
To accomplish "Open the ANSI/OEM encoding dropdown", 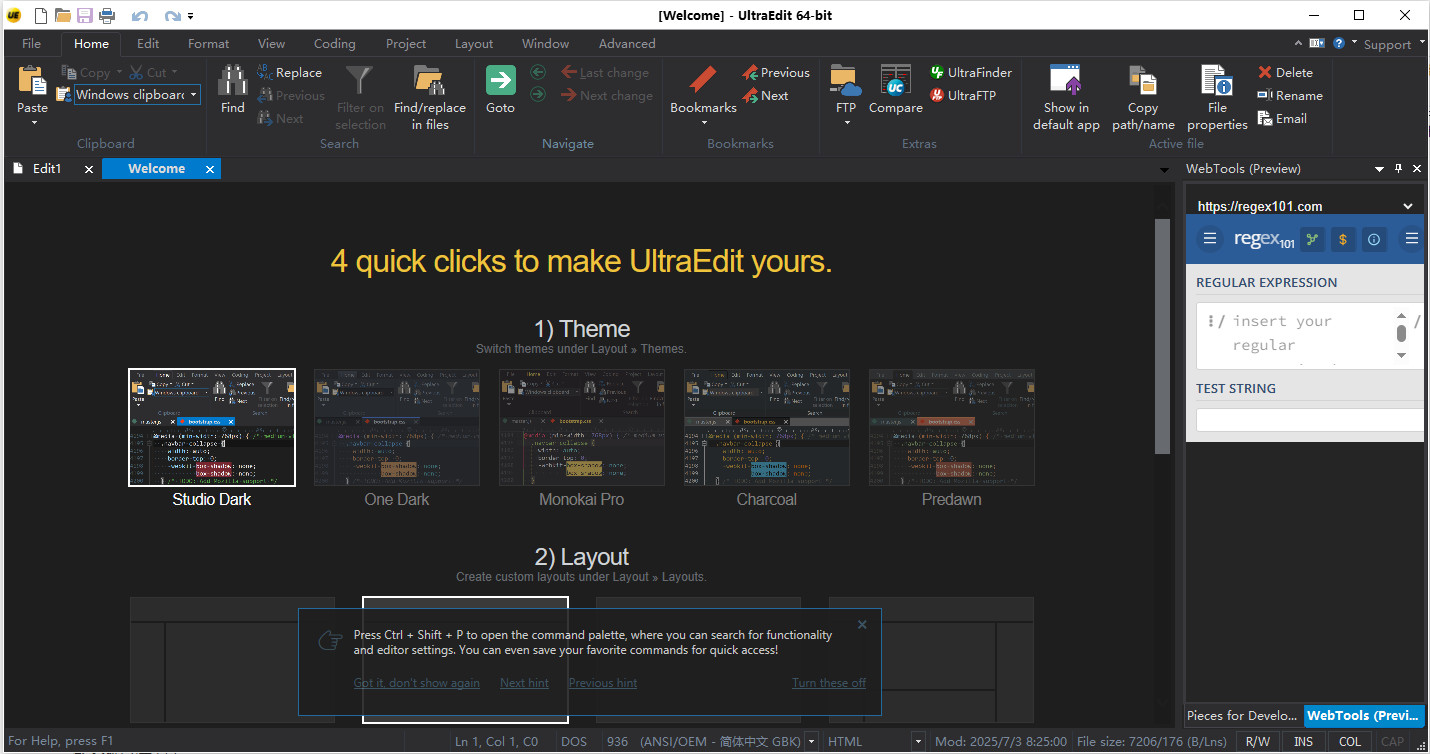I will [x=810, y=740].
